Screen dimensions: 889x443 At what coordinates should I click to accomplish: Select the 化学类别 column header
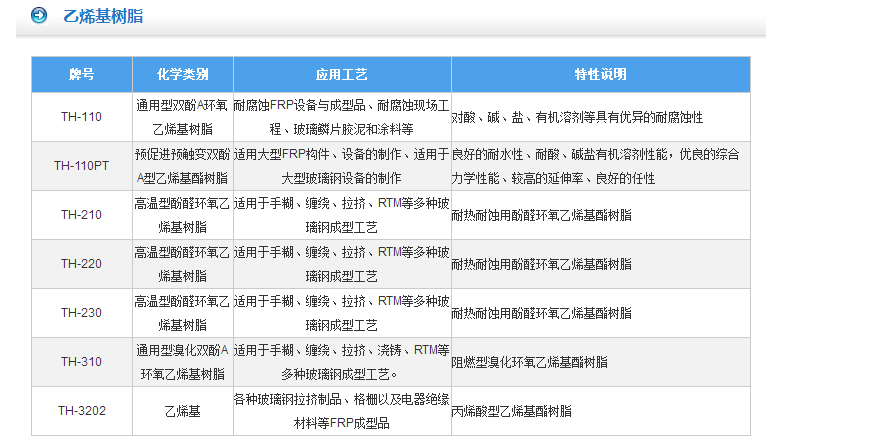(183, 74)
